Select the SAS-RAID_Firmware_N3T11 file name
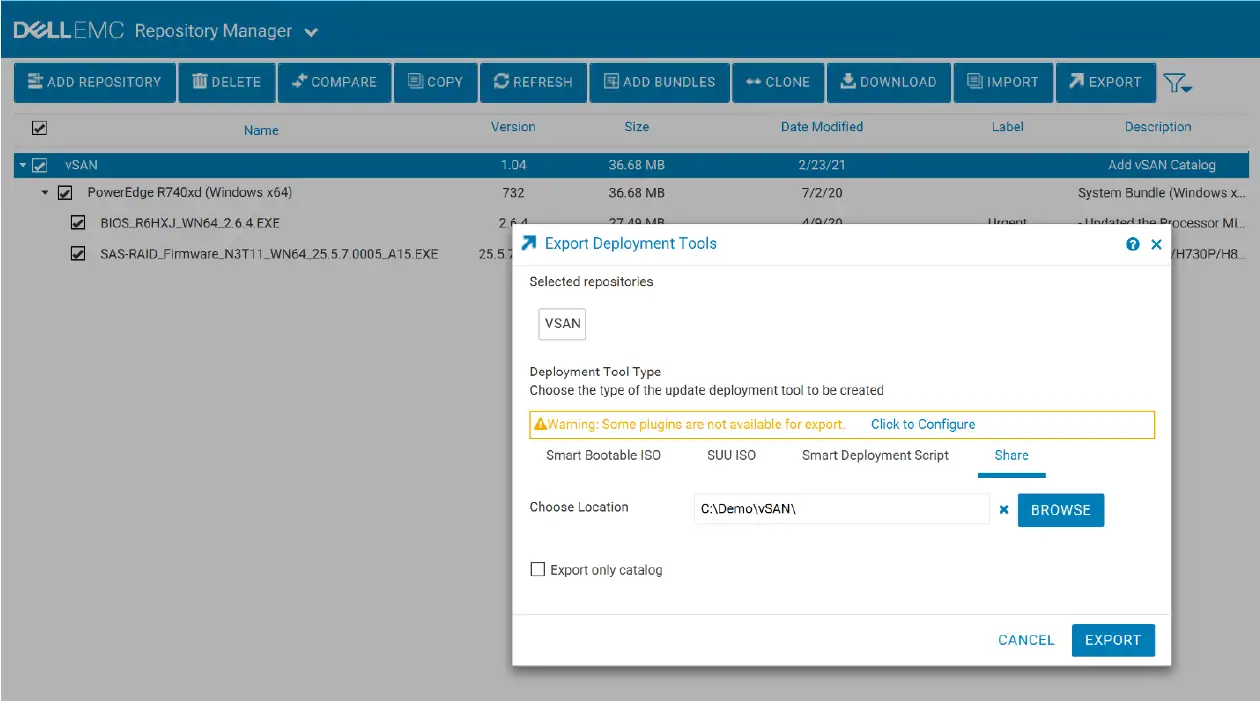 pyautogui.click(x=269, y=254)
